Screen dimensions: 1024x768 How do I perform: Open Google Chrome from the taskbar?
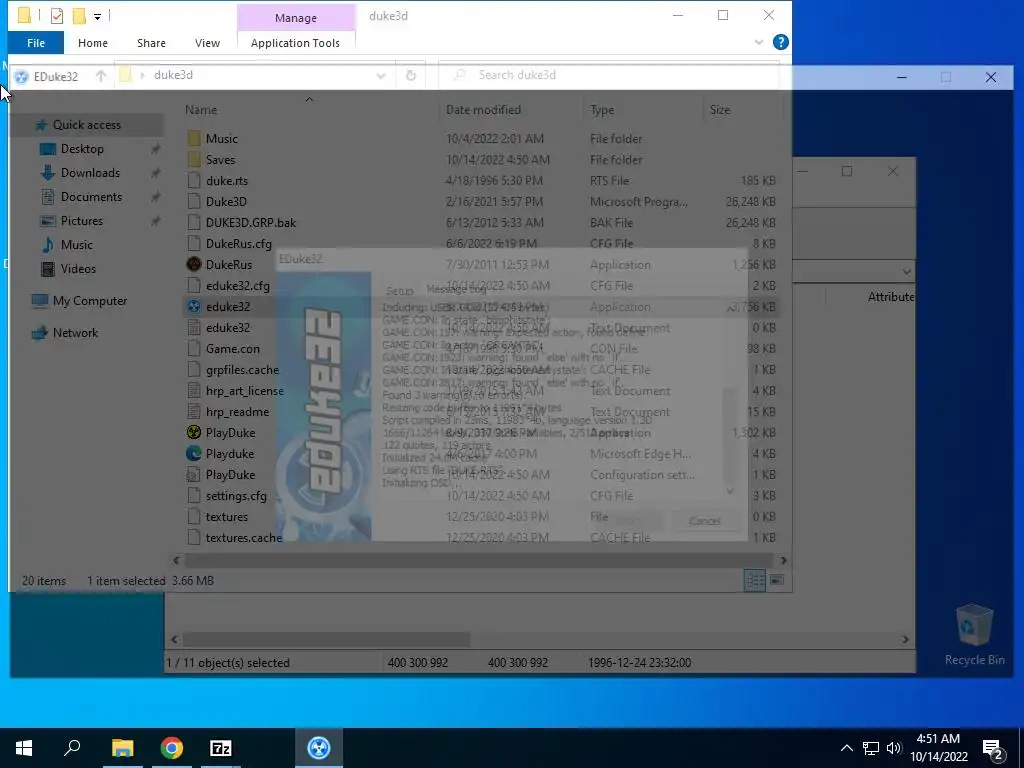coord(172,748)
